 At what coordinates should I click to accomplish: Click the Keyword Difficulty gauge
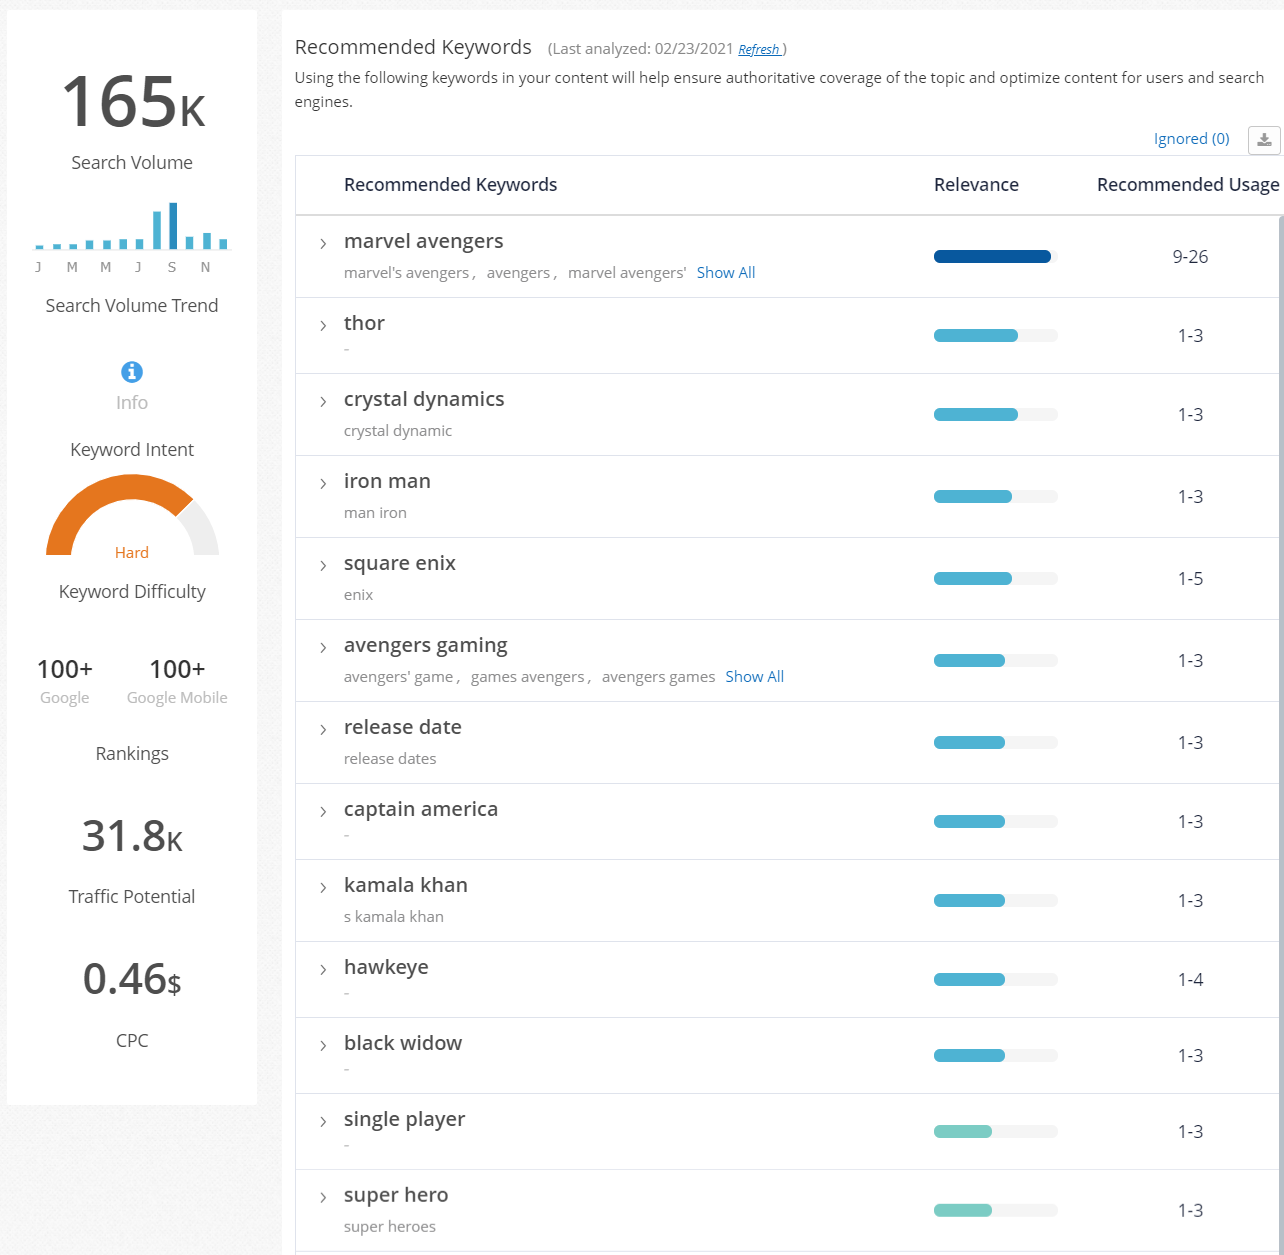click(132, 515)
